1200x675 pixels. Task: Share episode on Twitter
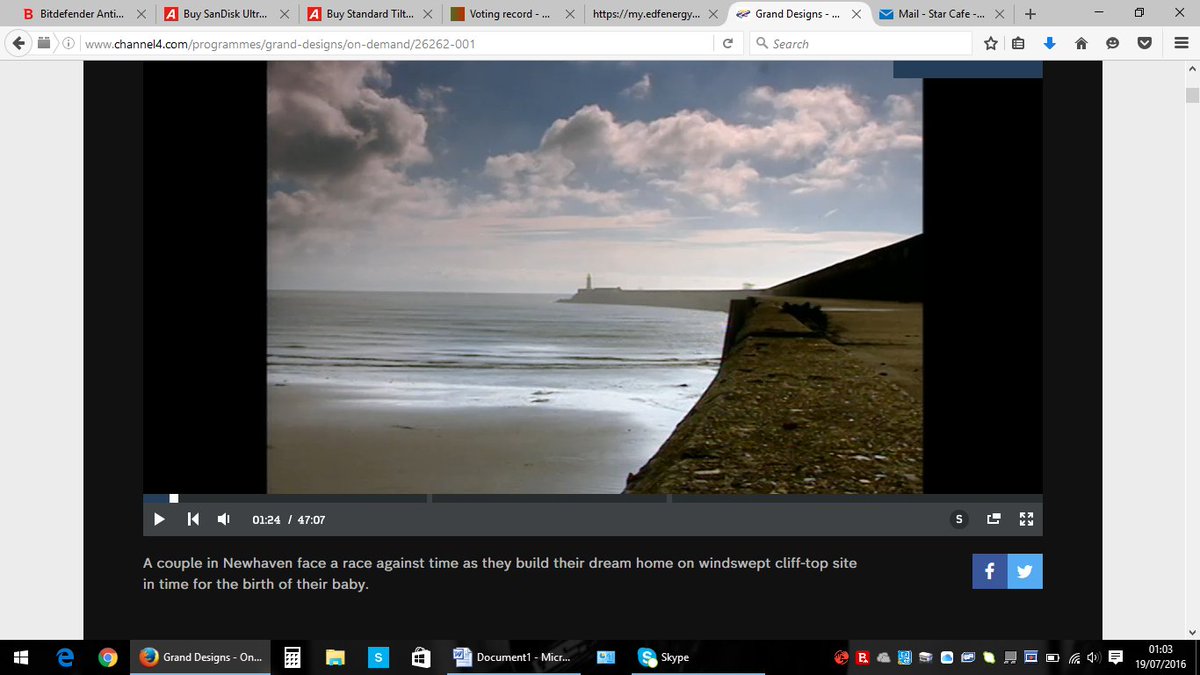(1025, 571)
